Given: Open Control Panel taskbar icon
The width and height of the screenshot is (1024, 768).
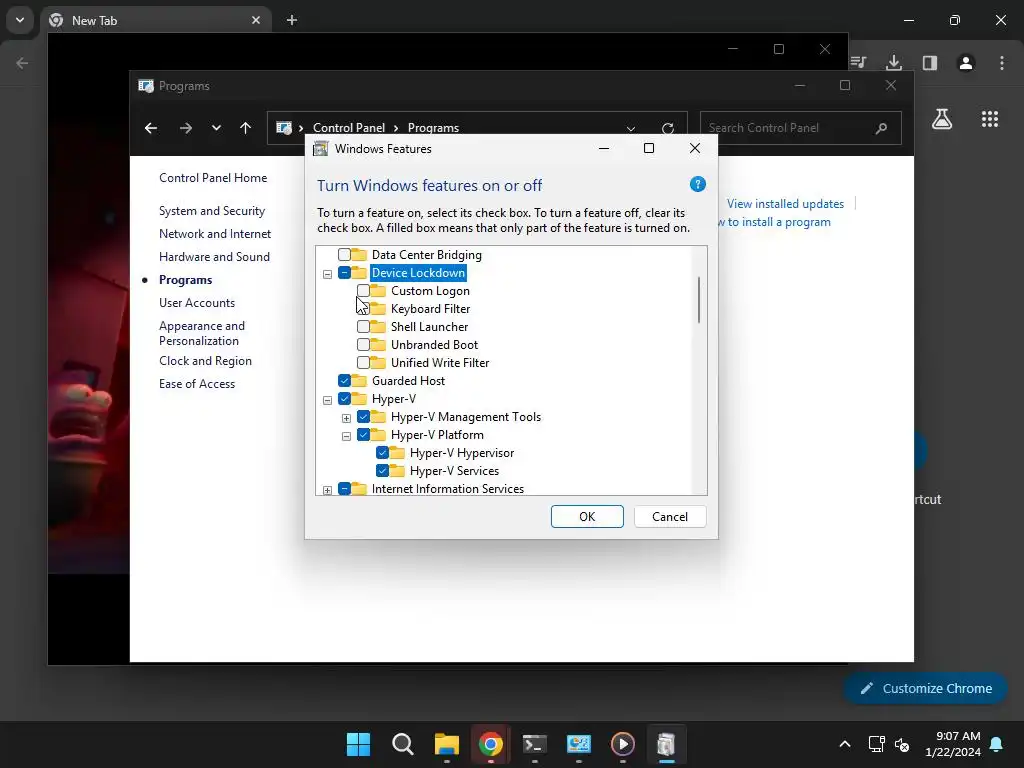Looking at the screenshot, I should point(579,744).
